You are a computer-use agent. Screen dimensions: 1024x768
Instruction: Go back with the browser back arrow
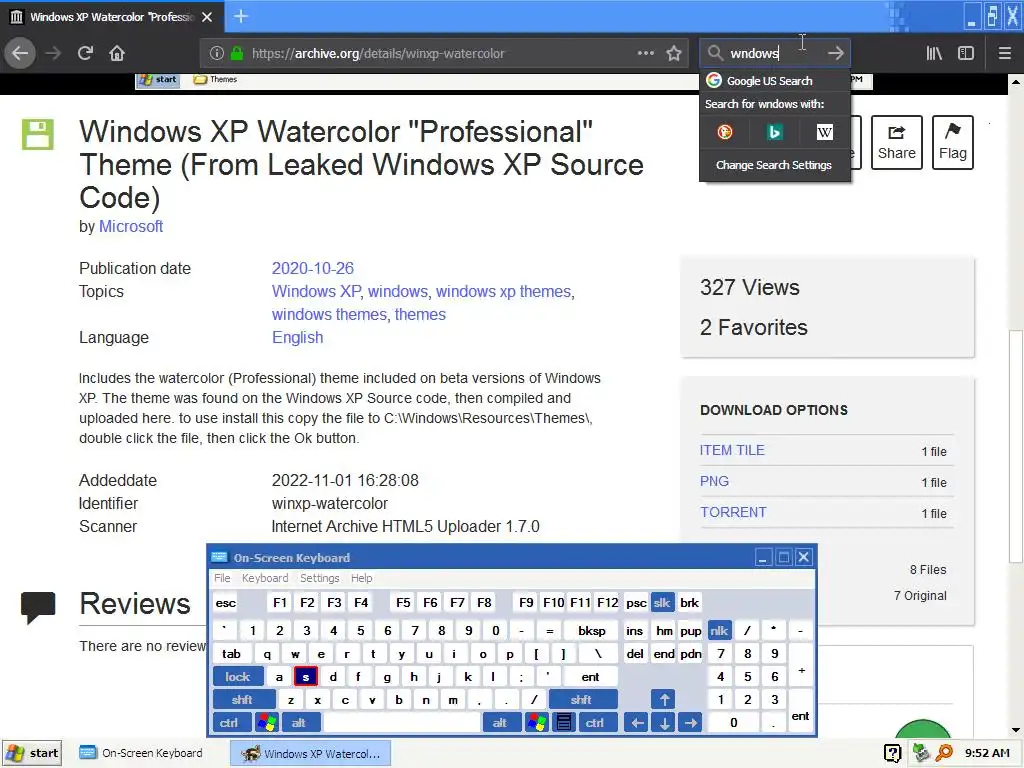pos(20,54)
